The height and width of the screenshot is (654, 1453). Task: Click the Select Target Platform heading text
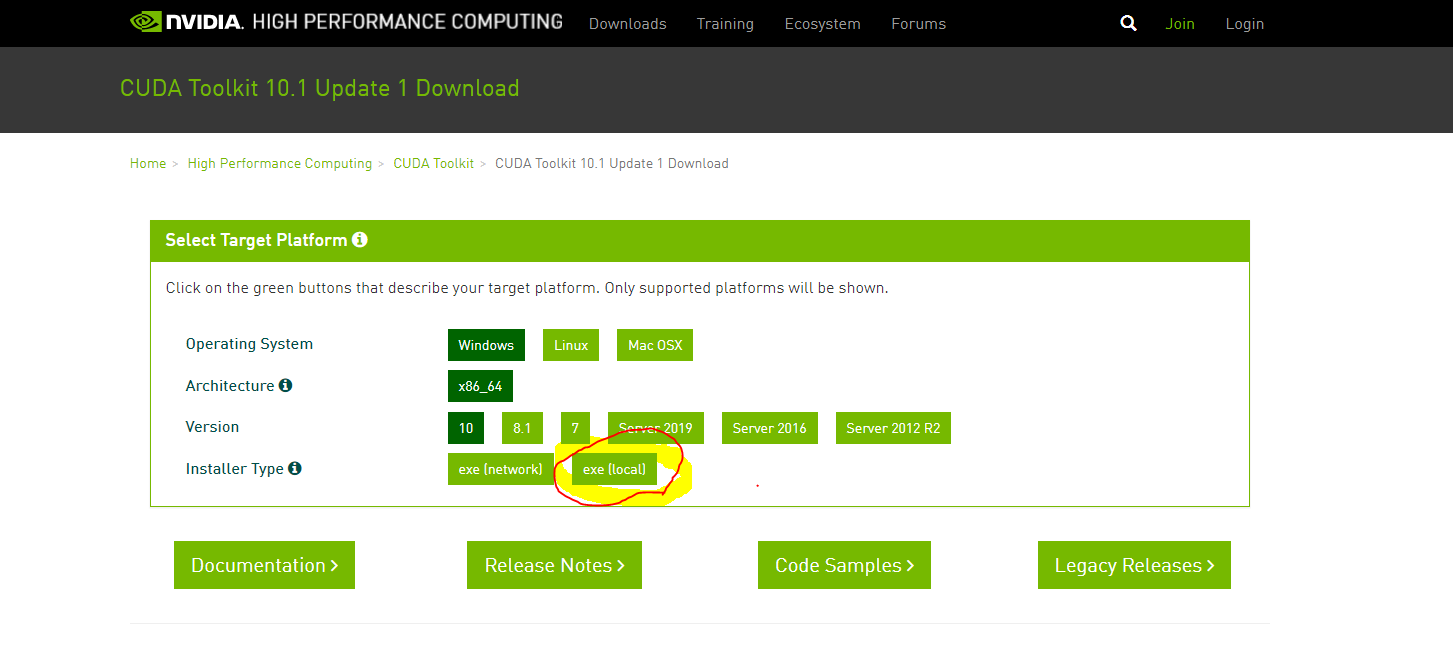pyautogui.click(x=256, y=240)
